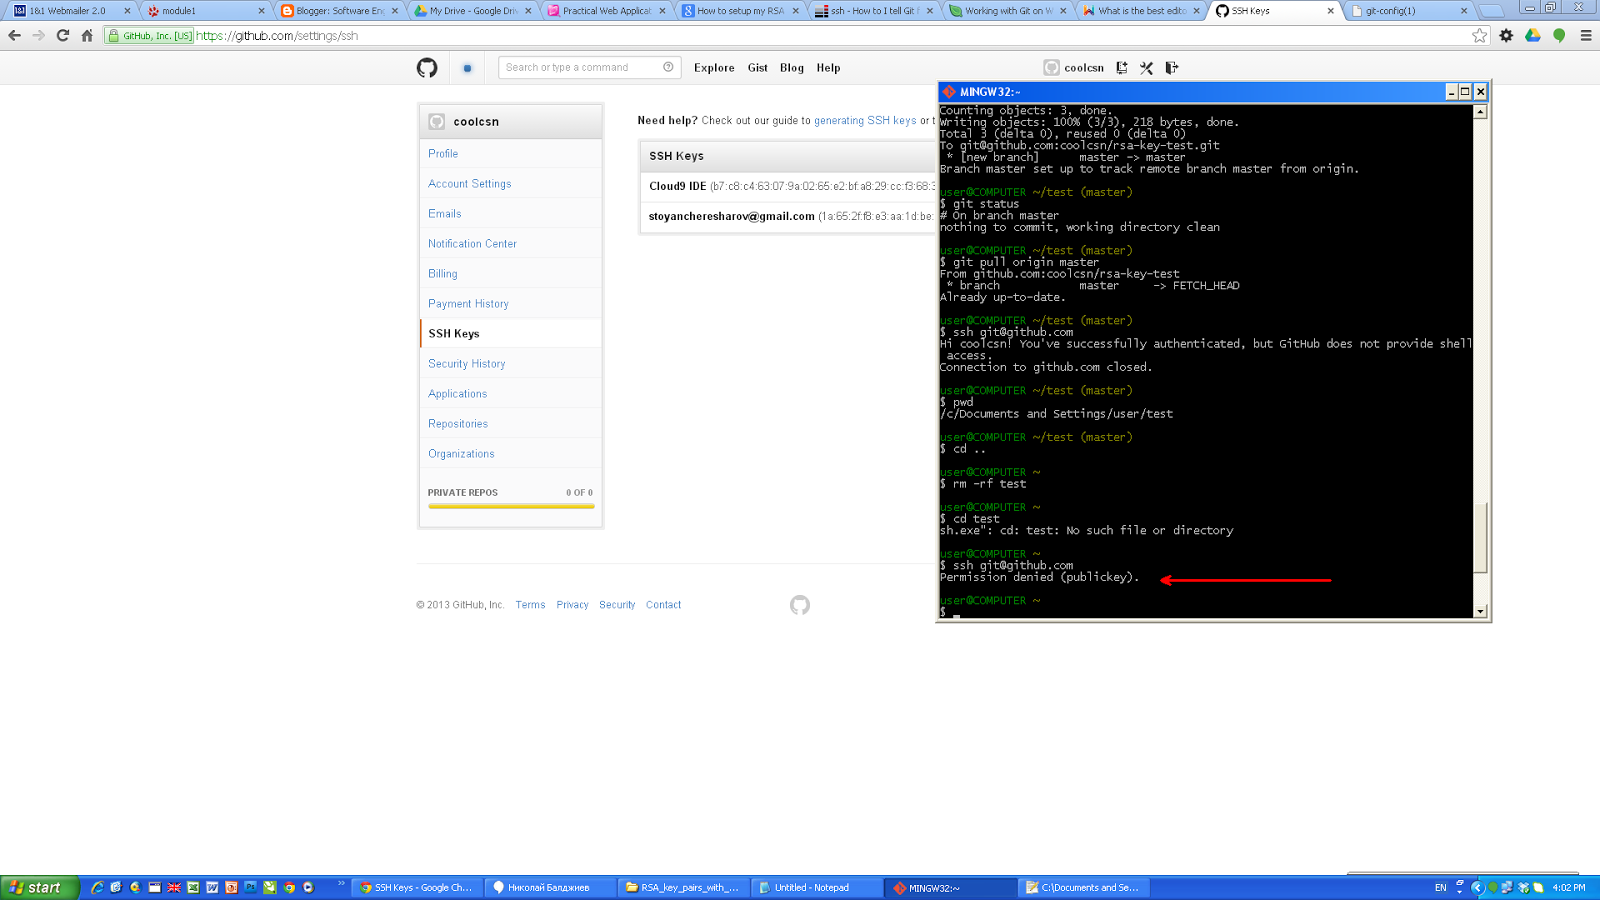Click coolcsn avatar in GitHub header
The height and width of the screenshot is (900, 1600).
[x=1051, y=68]
